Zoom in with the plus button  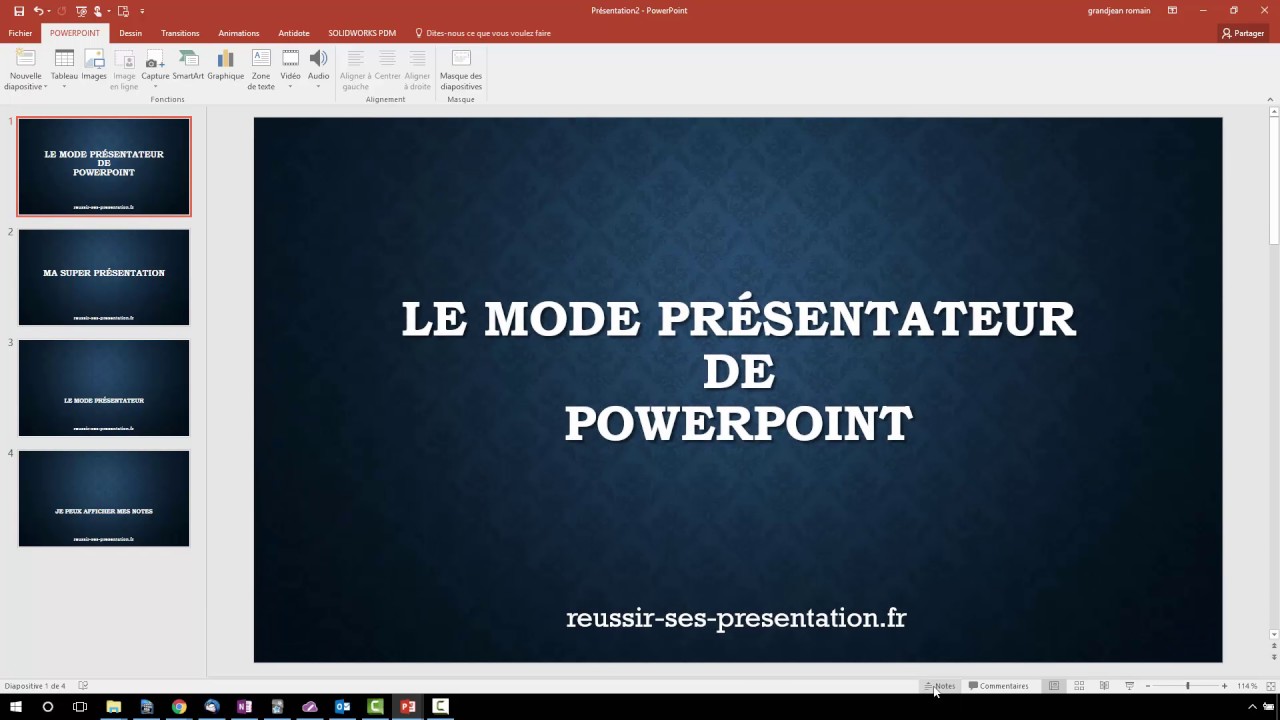click(x=1224, y=686)
